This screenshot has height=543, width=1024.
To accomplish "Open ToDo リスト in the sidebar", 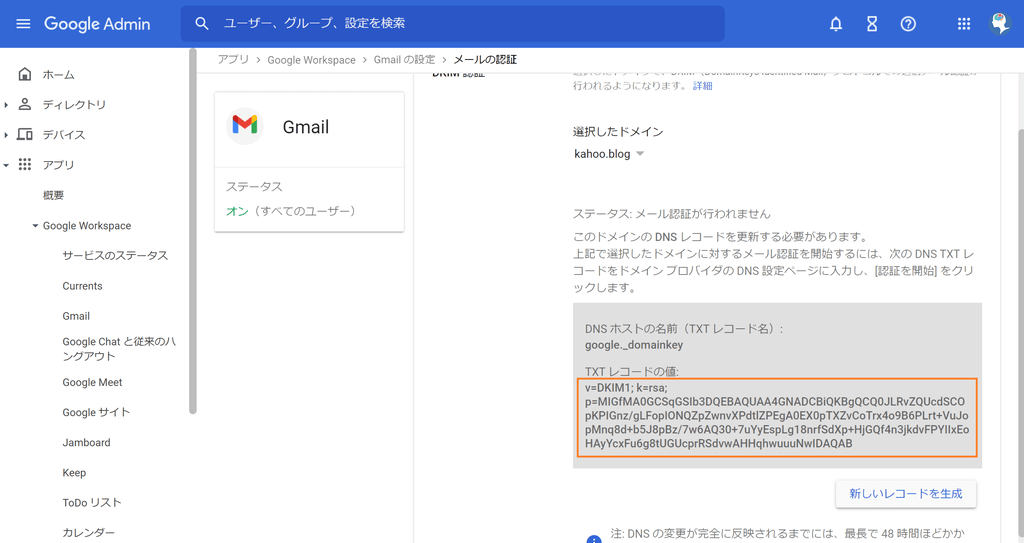I will [92, 502].
